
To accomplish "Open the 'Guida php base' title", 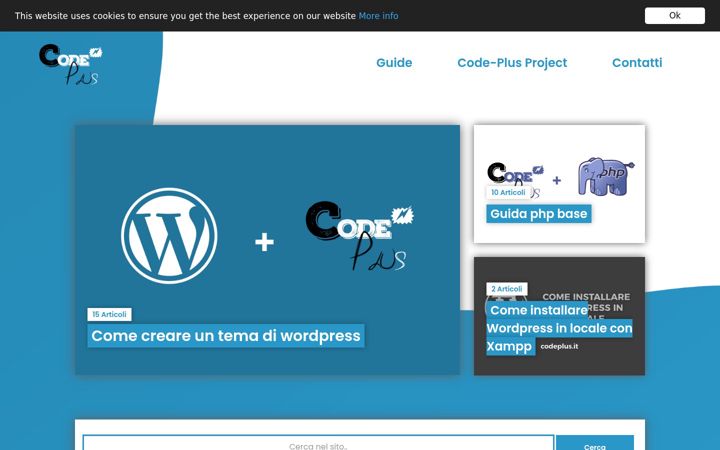I will pyautogui.click(x=539, y=214).
